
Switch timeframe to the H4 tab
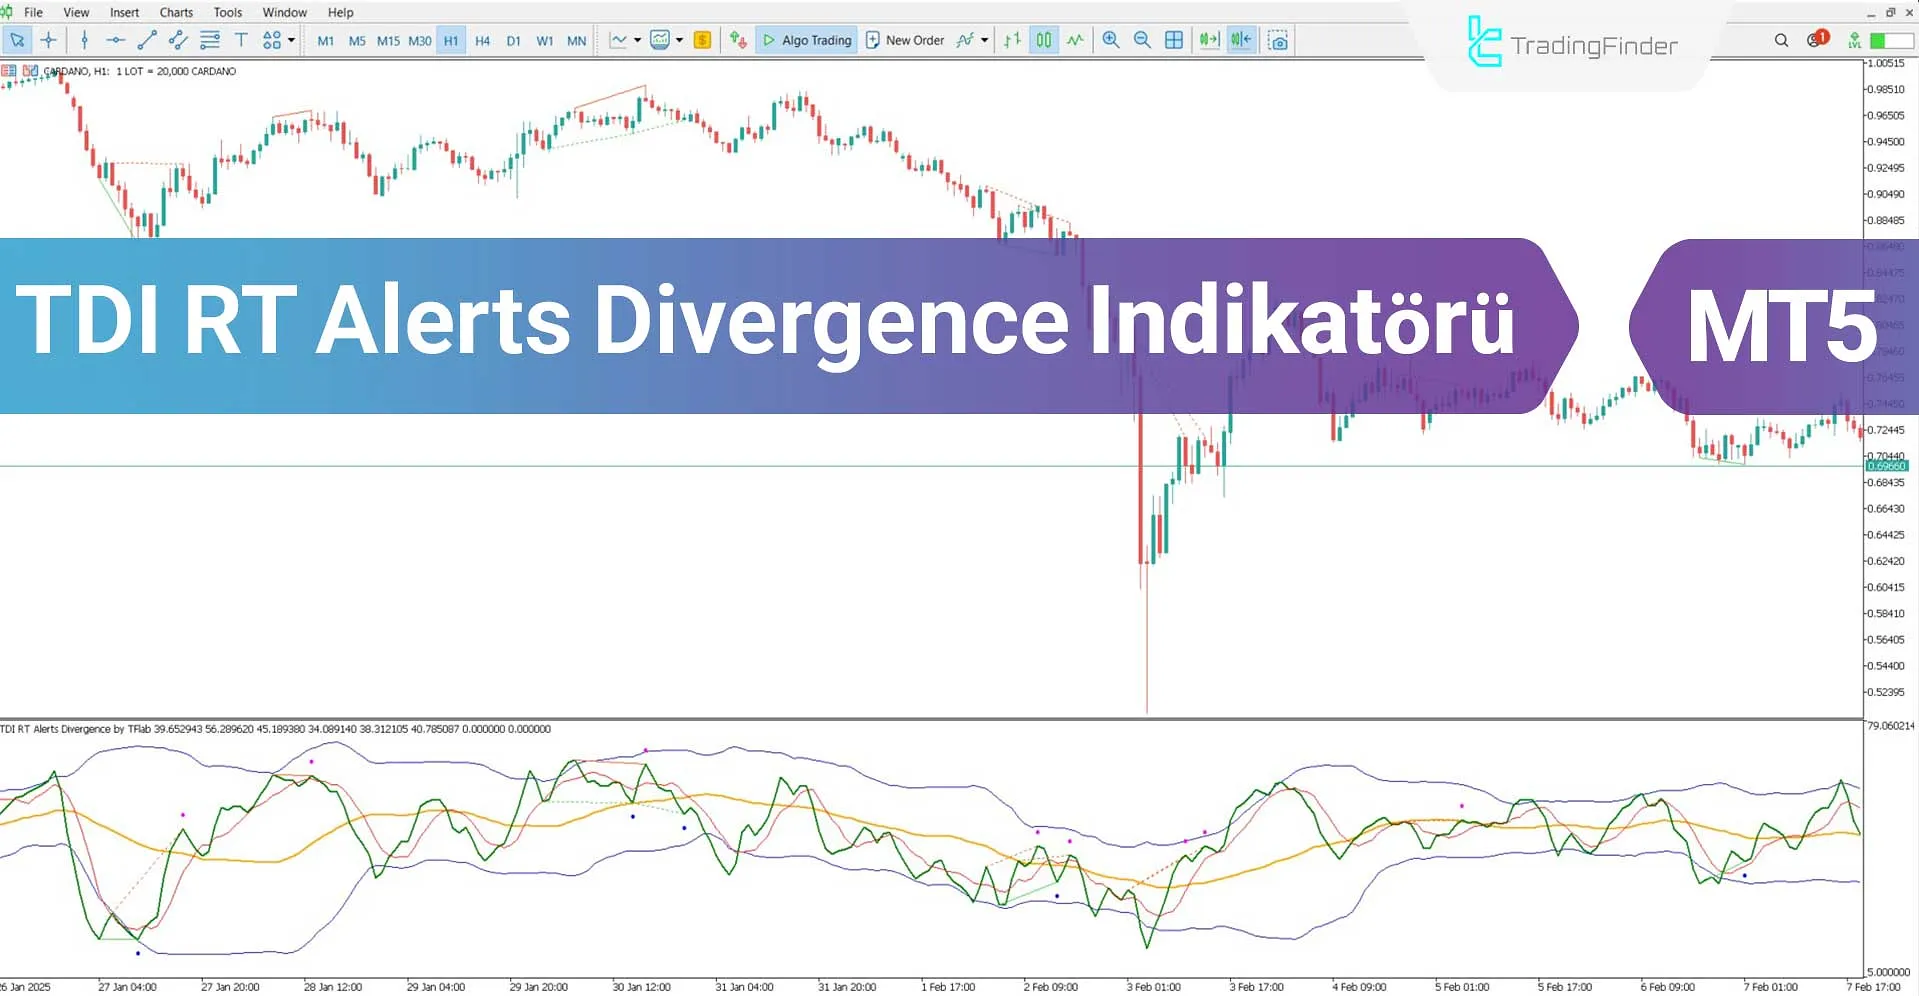click(483, 41)
